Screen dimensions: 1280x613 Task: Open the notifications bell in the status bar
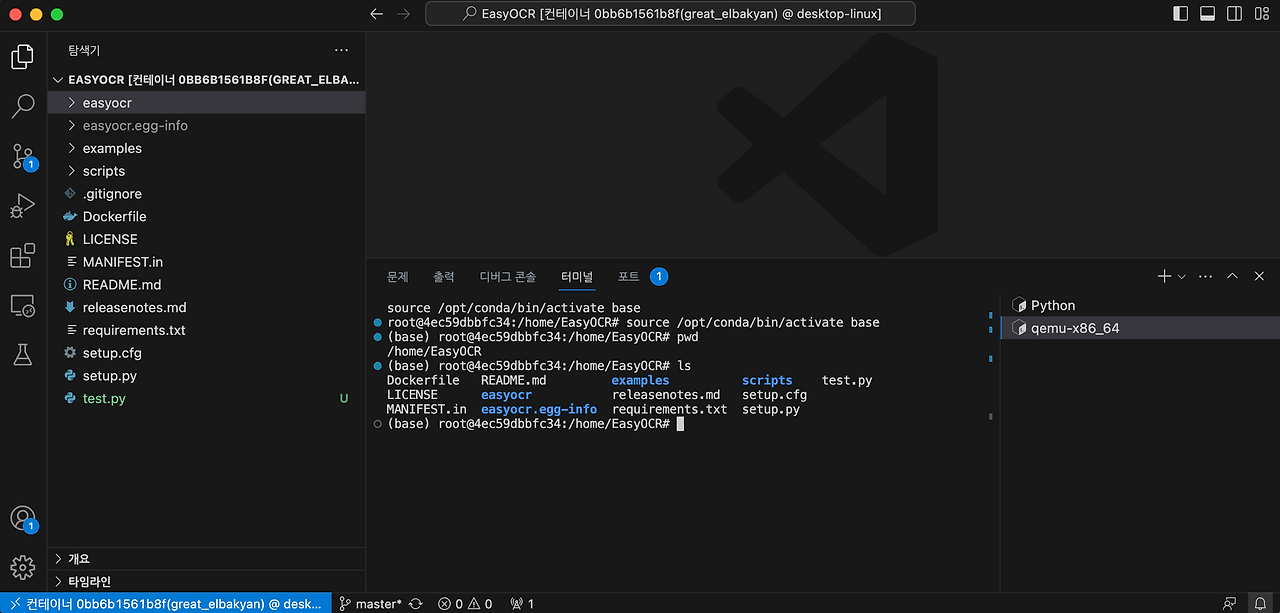(1262, 603)
